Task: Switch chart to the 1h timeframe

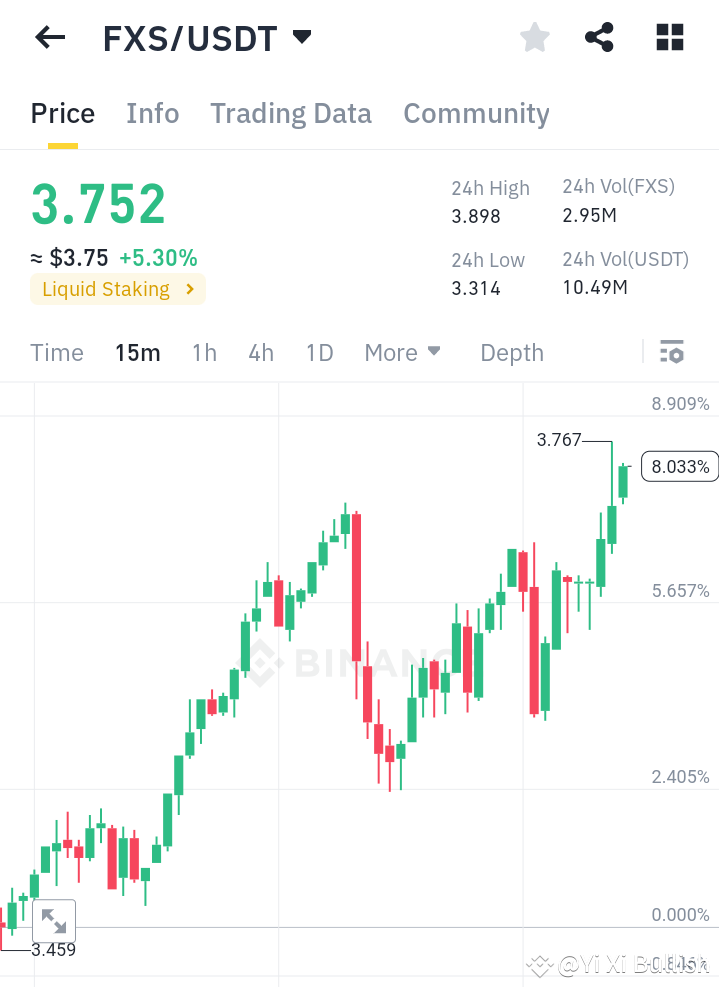Action: pyautogui.click(x=204, y=352)
